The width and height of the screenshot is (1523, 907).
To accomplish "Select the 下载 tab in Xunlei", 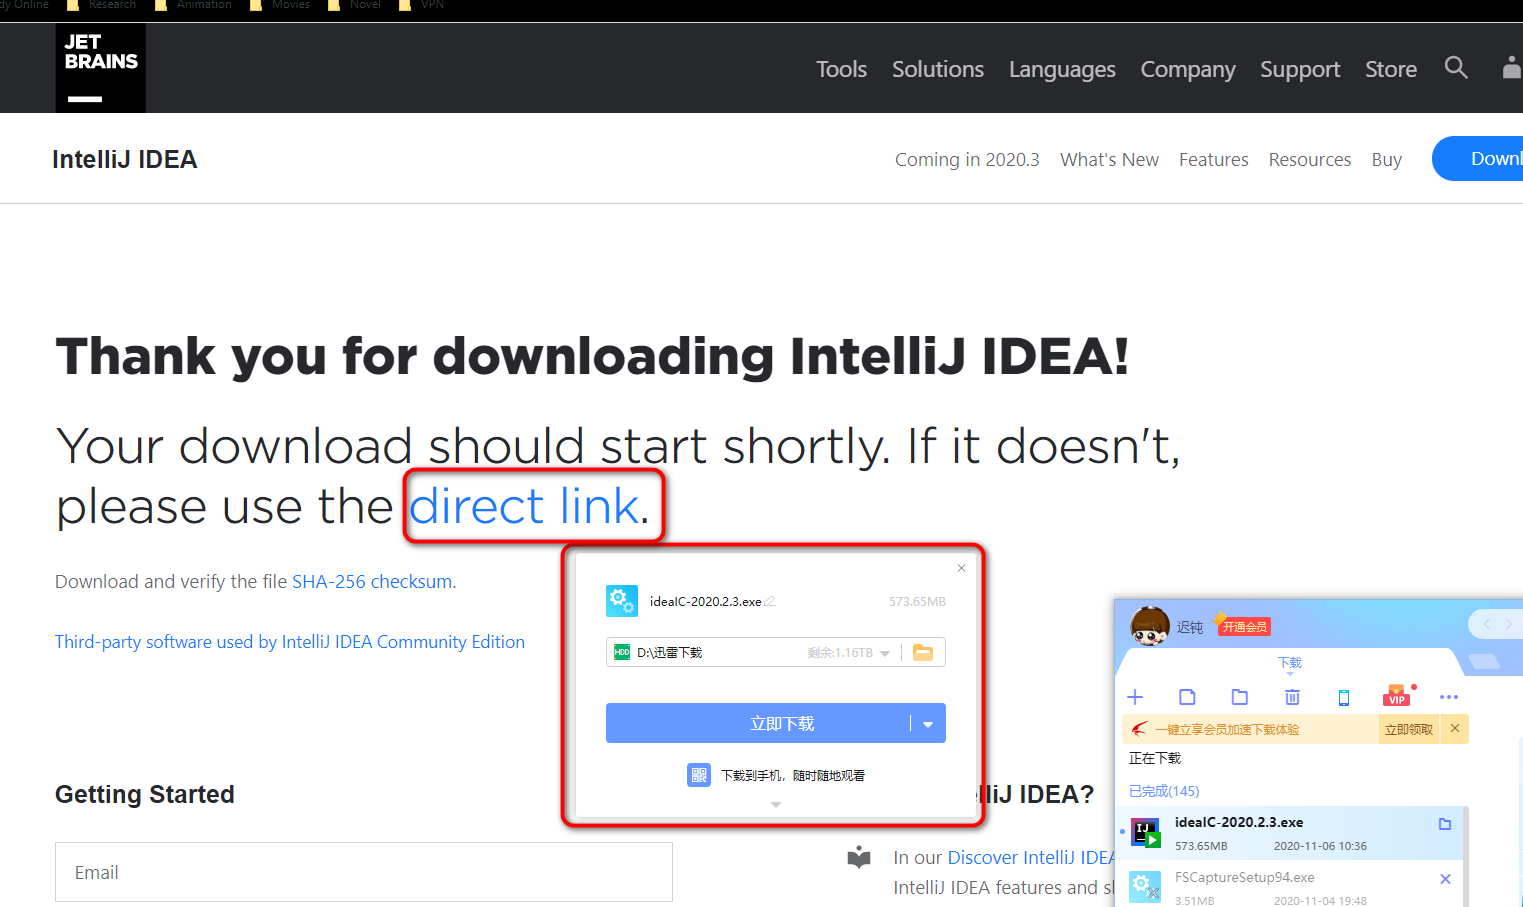I will coord(1290,663).
